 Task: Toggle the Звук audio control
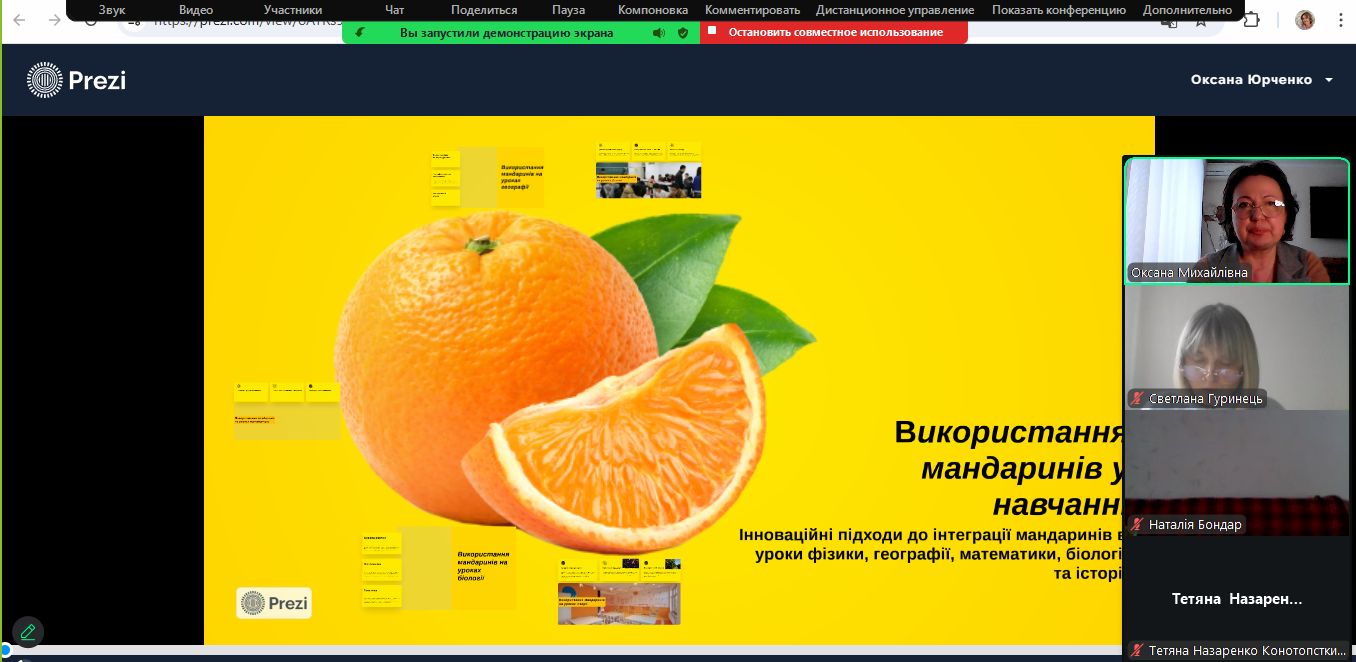tap(112, 10)
